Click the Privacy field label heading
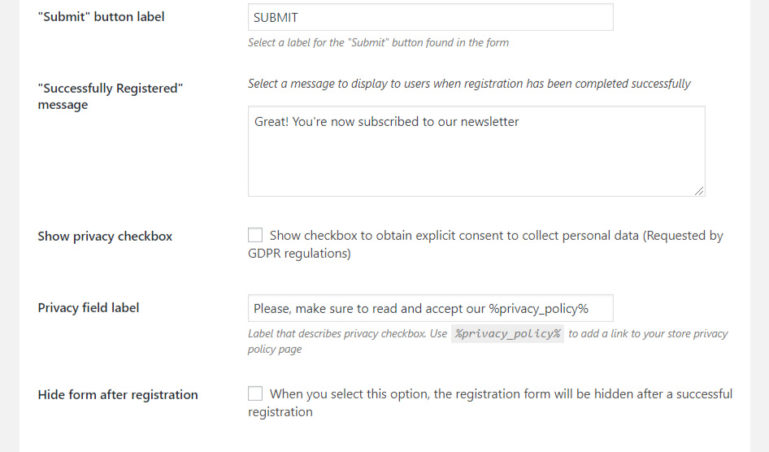This screenshot has height=452, width=769. [88, 308]
